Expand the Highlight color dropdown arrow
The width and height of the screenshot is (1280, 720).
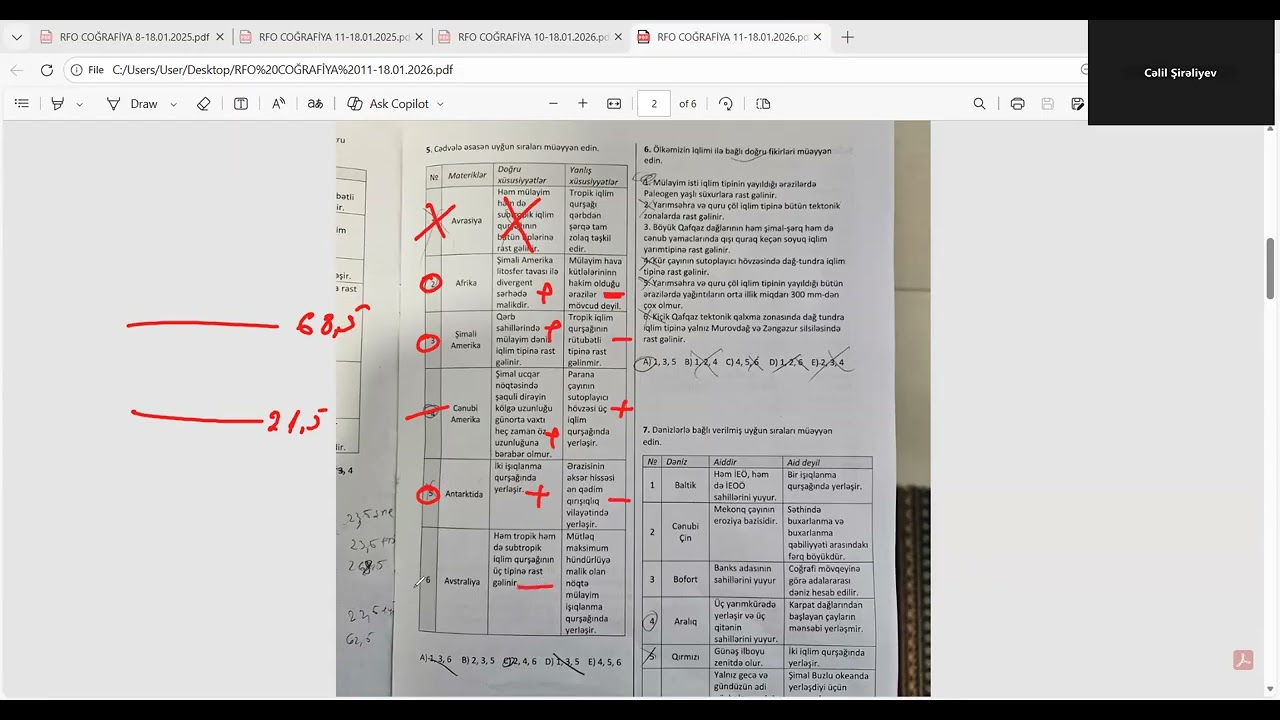pos(80,104)
